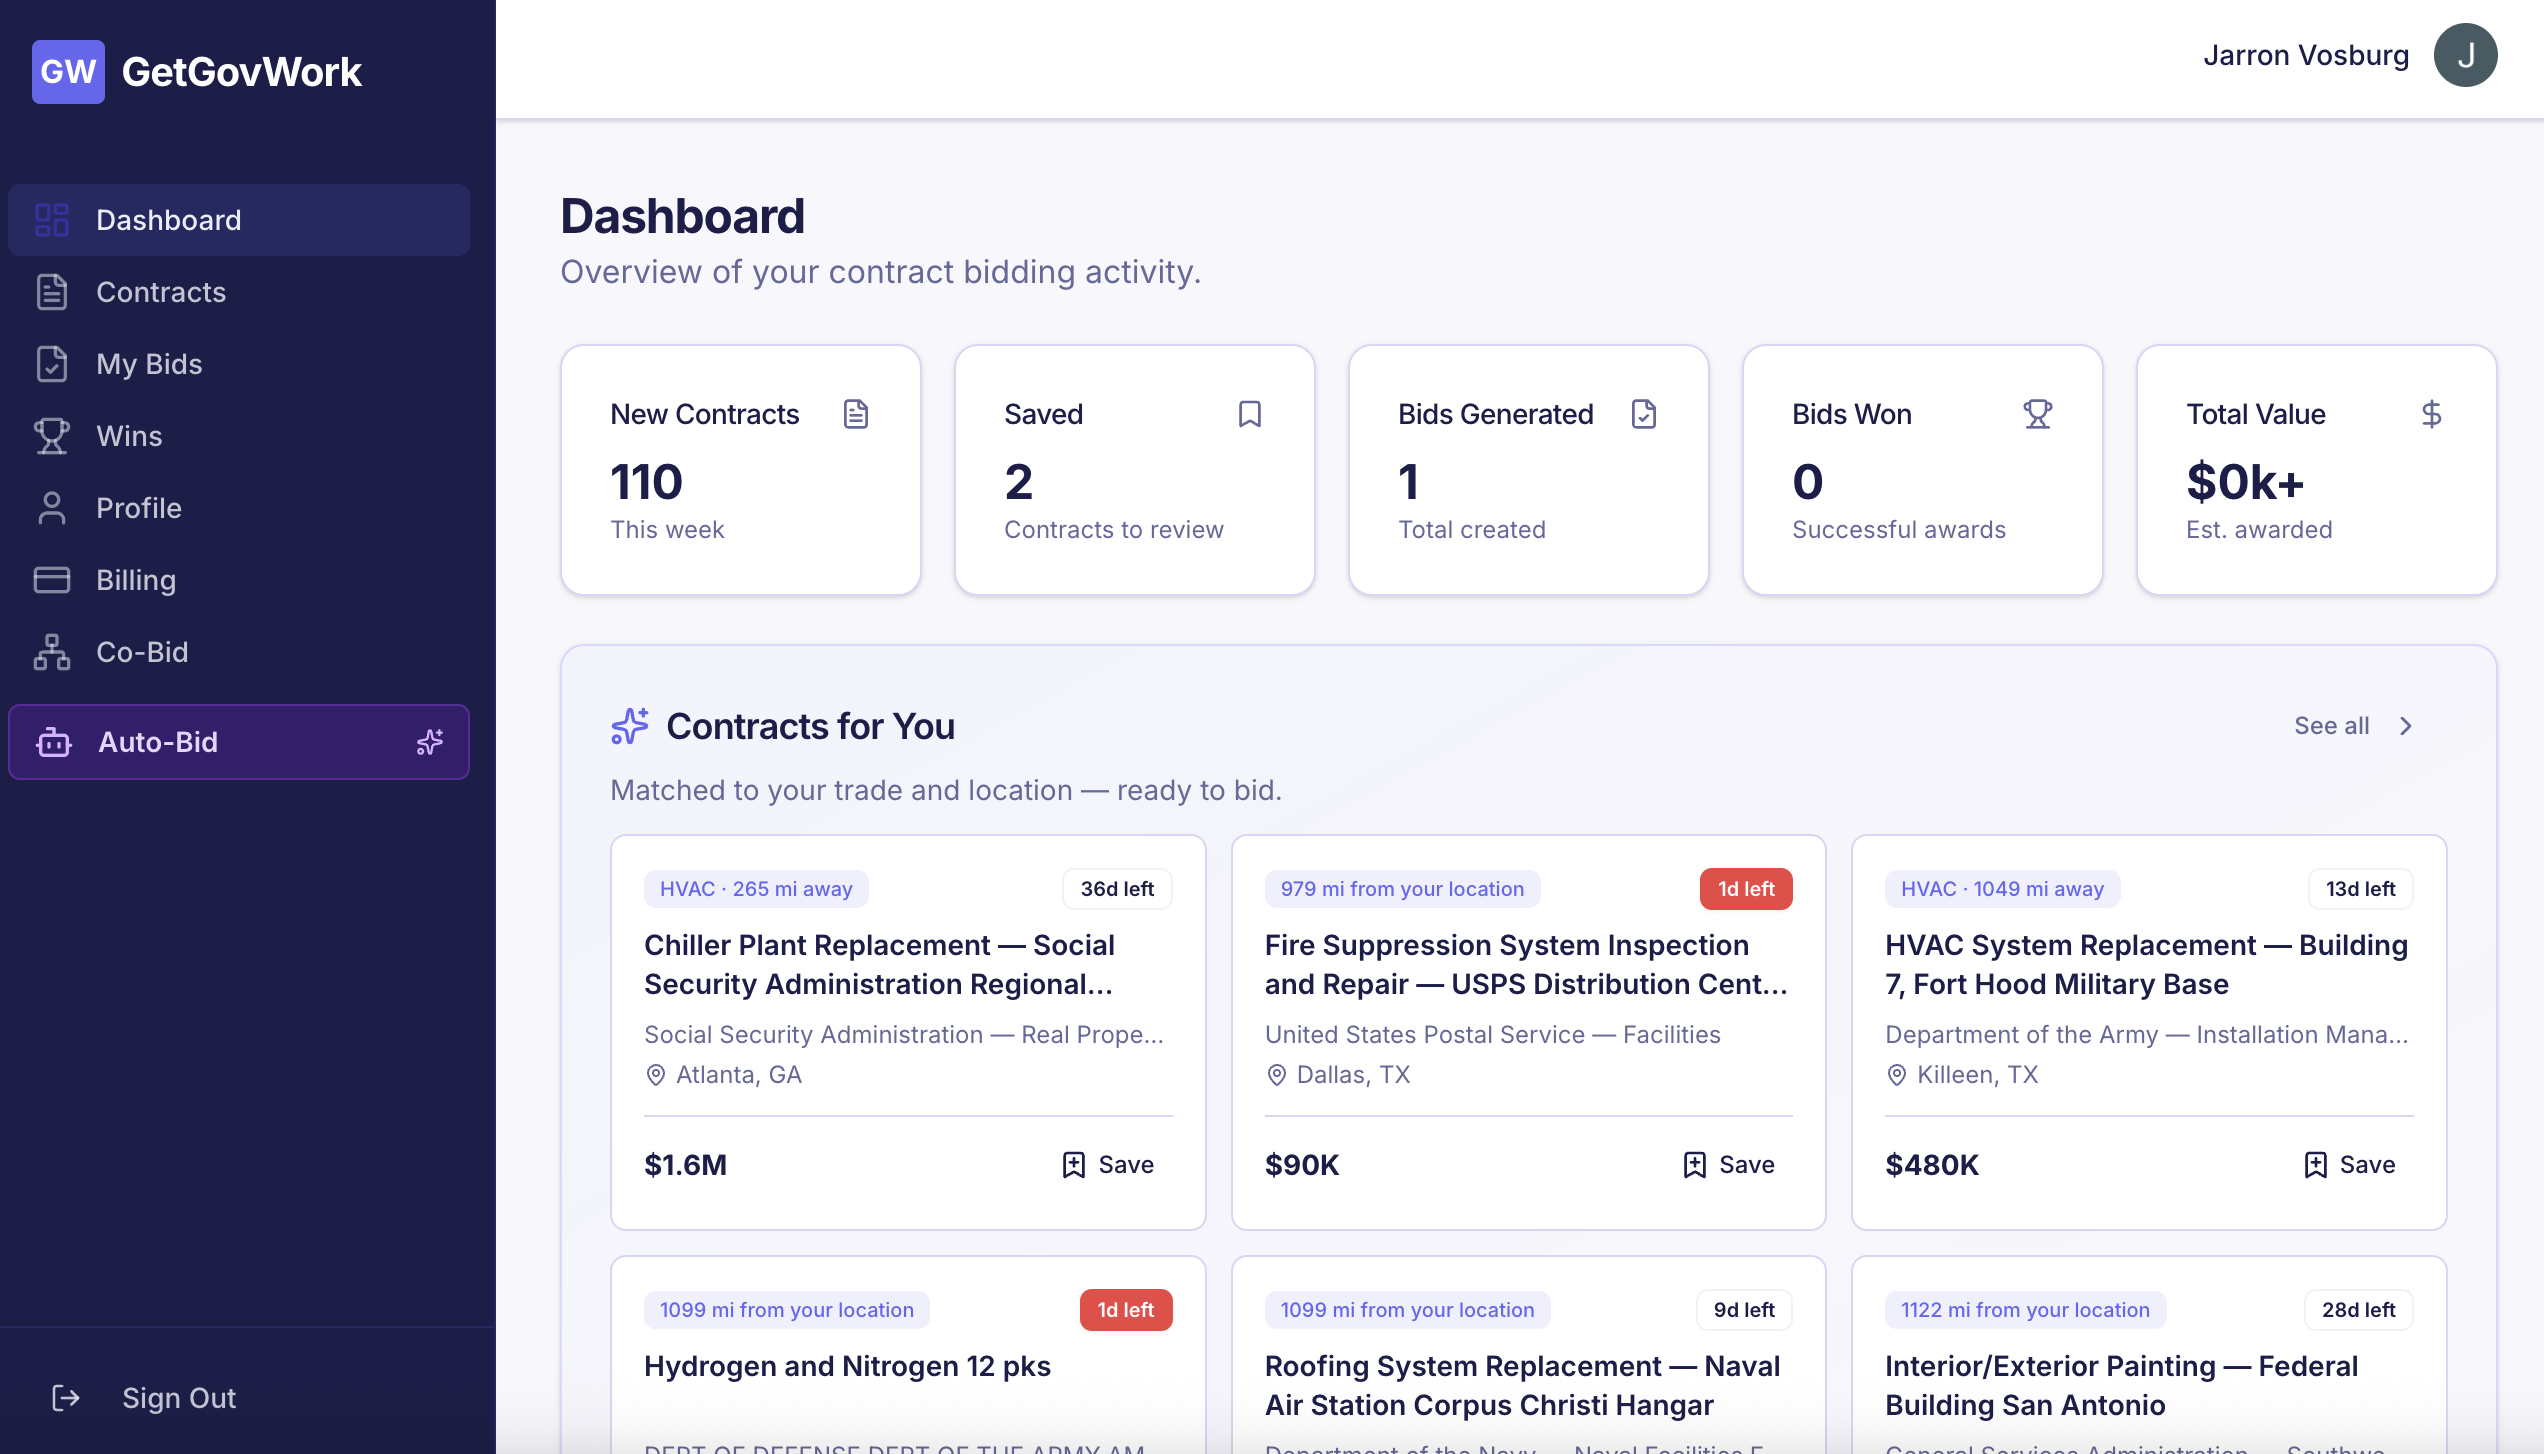Click bookmark icon on the $90K contract card
2544x1454 pixels.
[1695, 1165]
